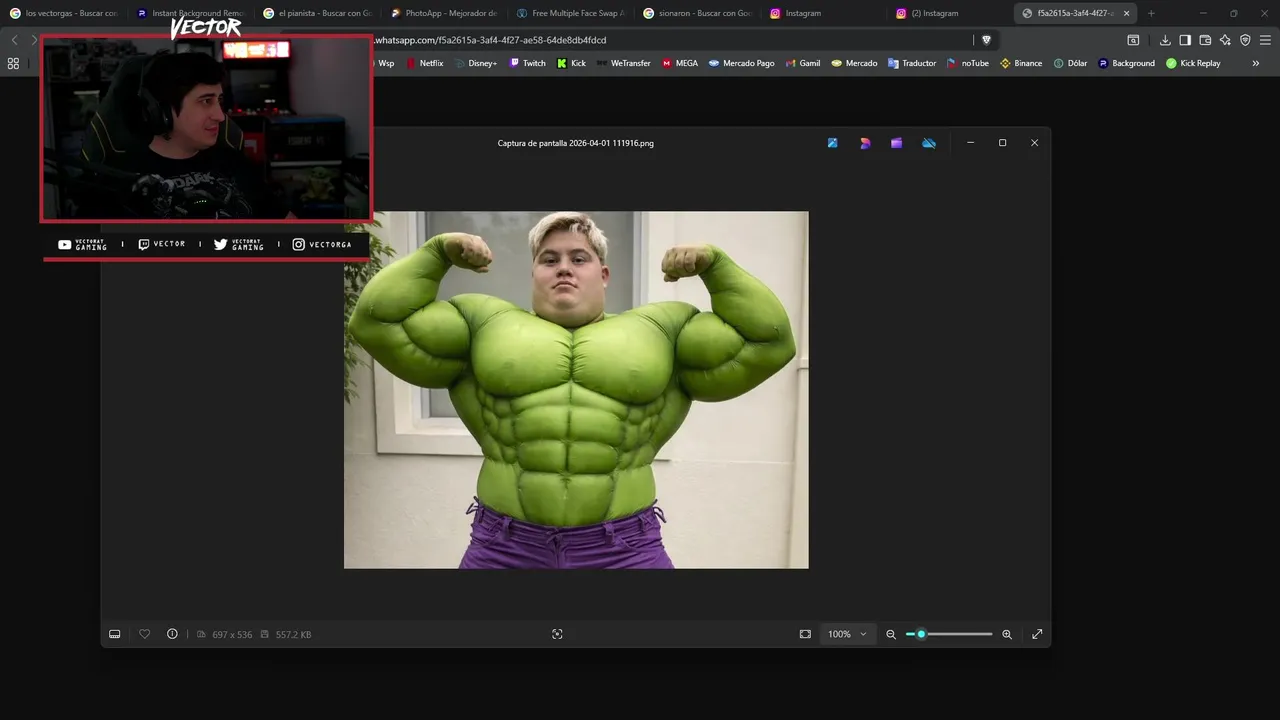This screenshot has height=720, width=1280.
Task: Click the file name Captura de pantalla title
Action: click(576, 143)
